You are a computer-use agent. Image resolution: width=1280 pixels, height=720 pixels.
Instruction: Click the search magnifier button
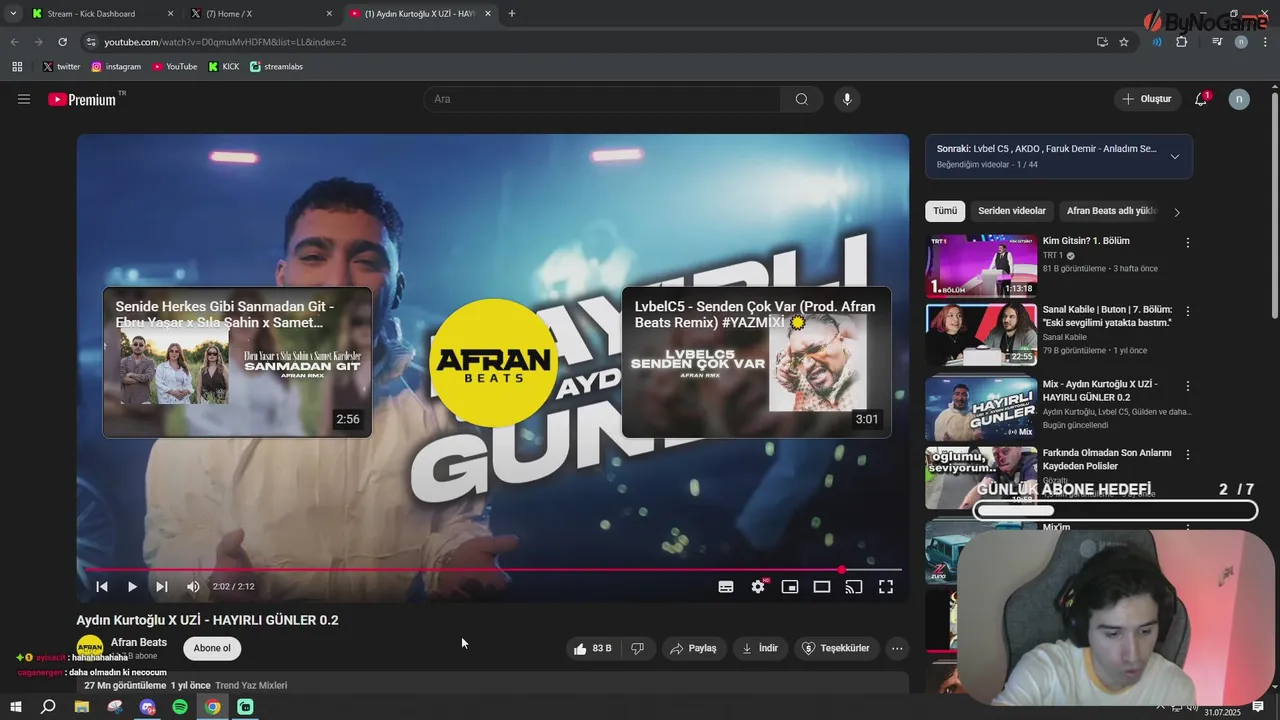click(x=802, y=99)
